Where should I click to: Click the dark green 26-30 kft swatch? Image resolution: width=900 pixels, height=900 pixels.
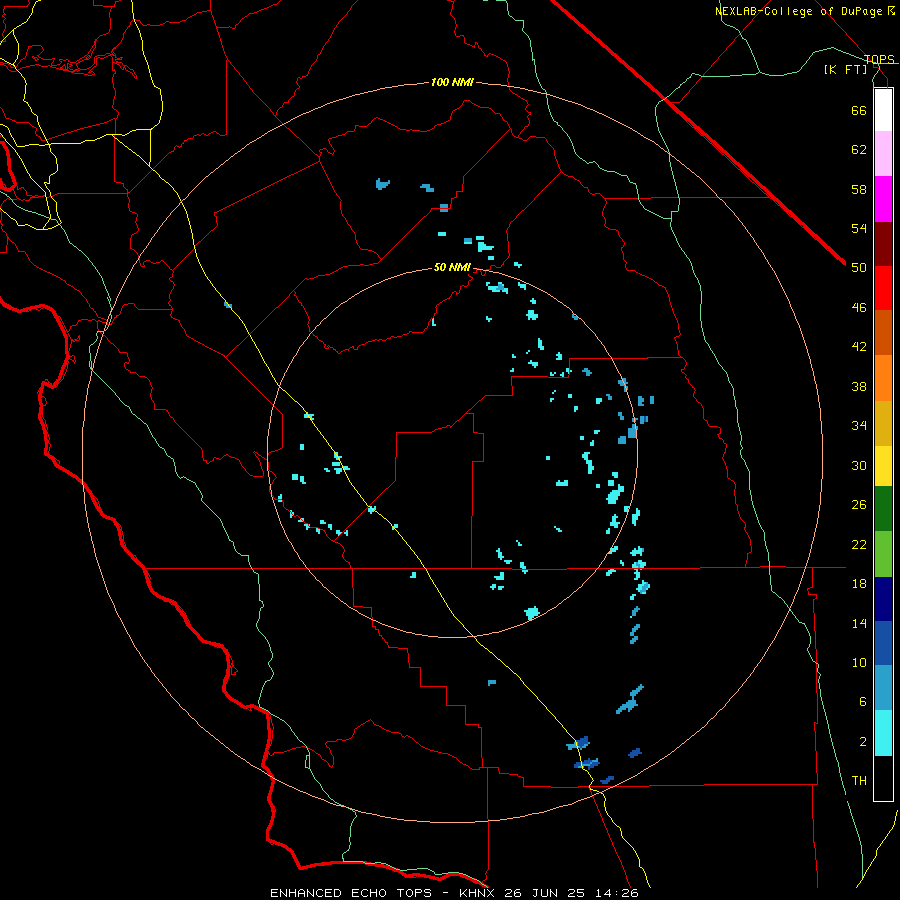[x=883, y=509]
